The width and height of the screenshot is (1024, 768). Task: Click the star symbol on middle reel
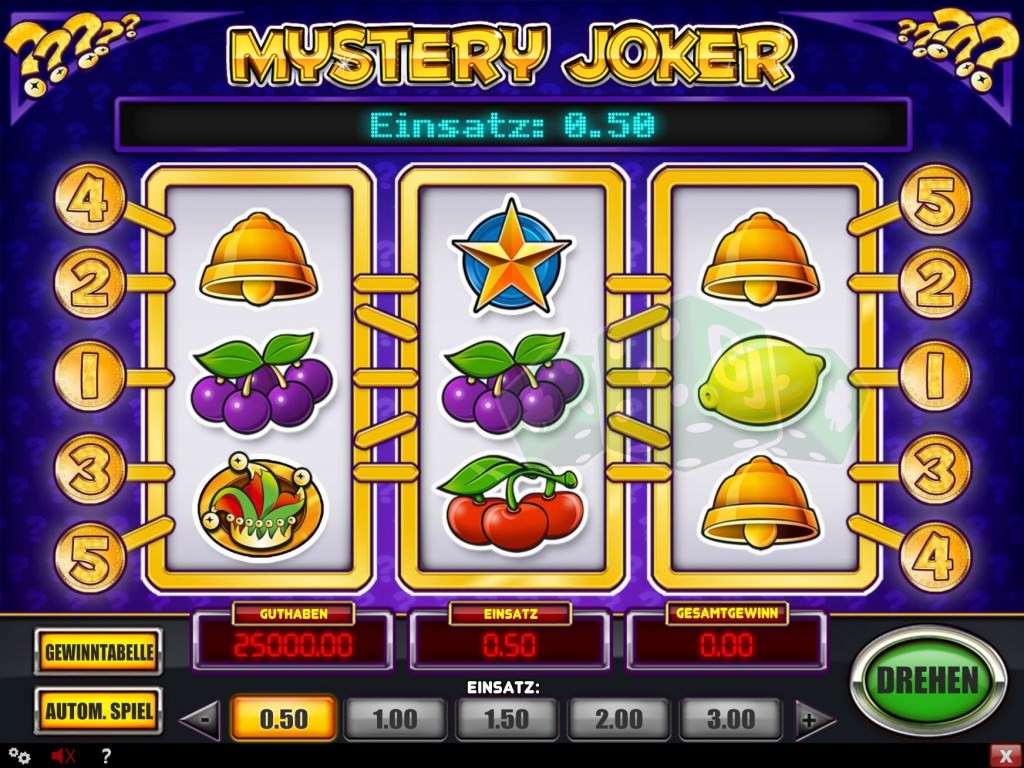pos(511,256)
